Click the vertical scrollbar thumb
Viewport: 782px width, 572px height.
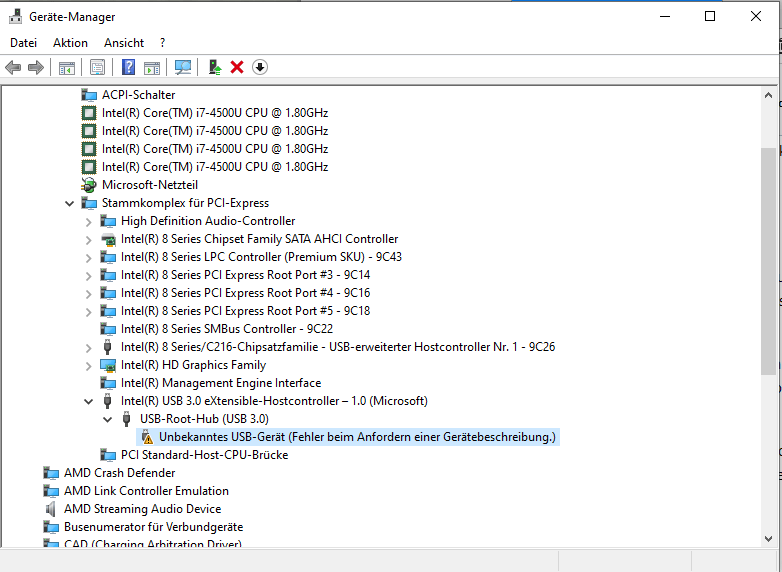768,261
